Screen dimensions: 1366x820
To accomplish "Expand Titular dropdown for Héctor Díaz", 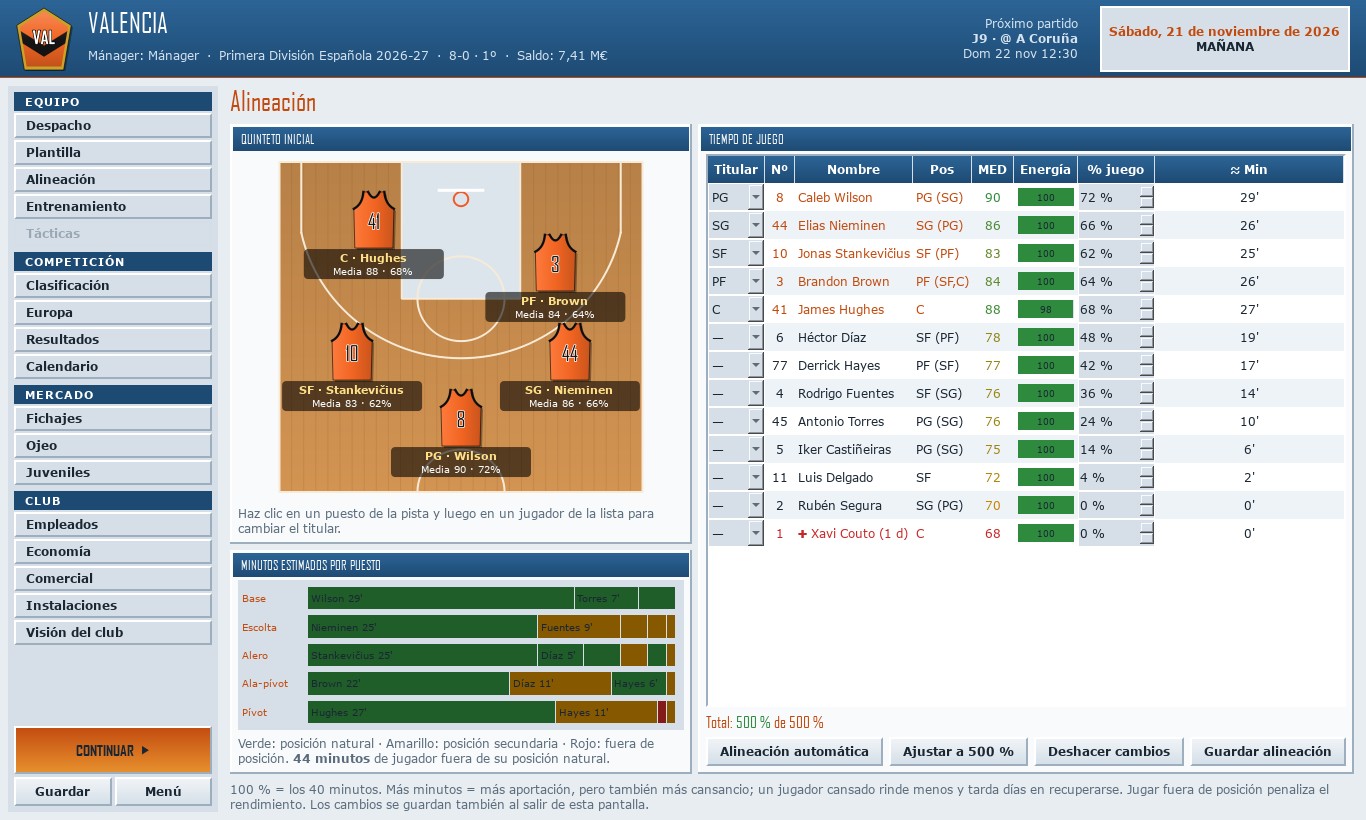I will click(755, 338).
